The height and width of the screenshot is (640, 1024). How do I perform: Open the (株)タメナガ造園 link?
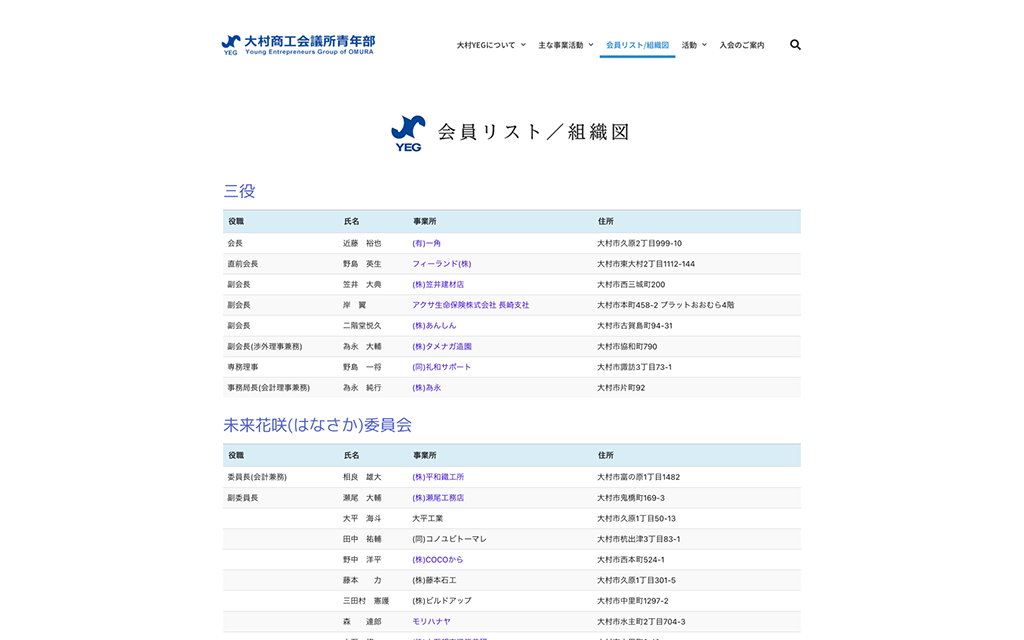(x=441, y=347)
